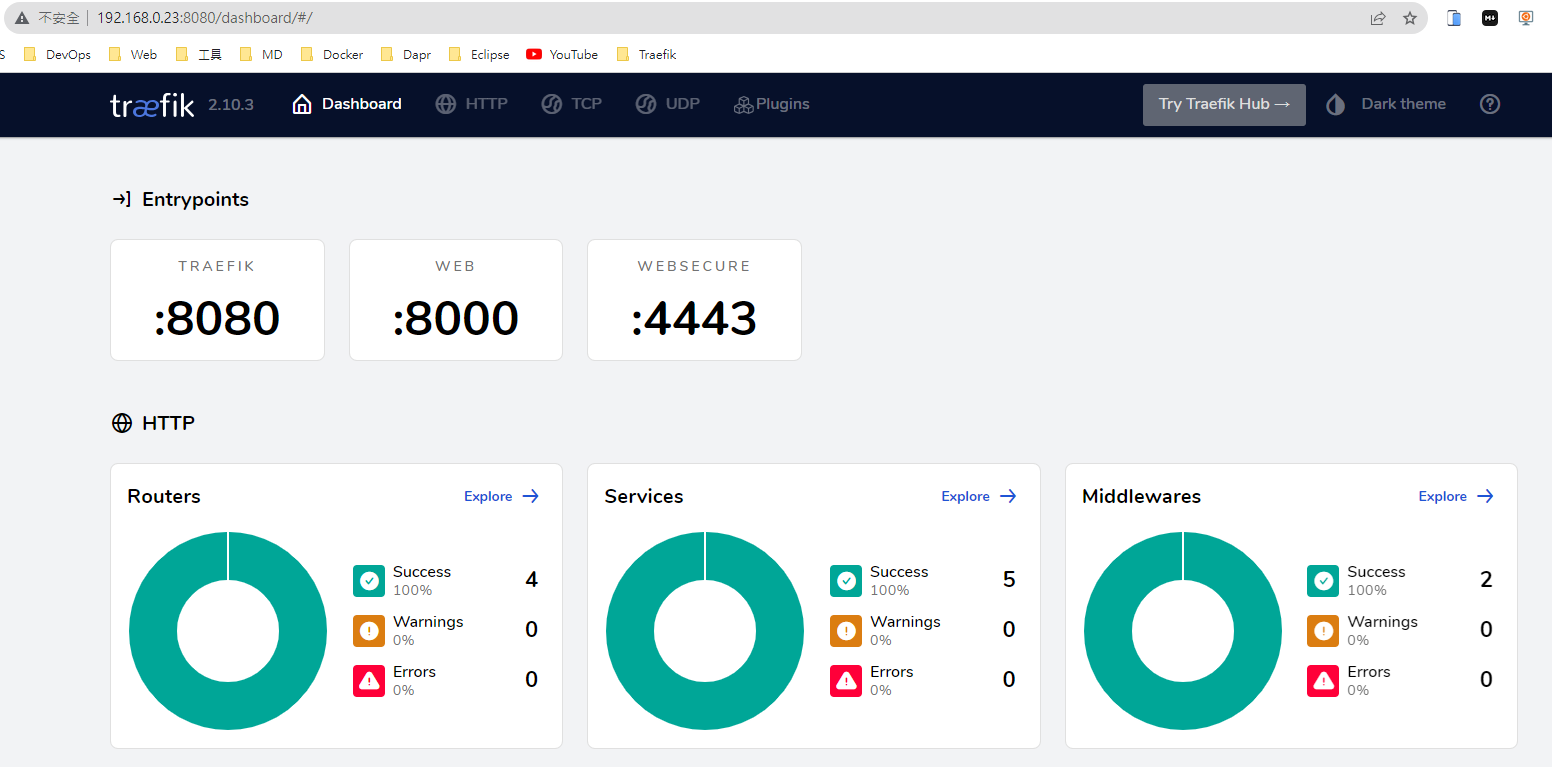Open the HTTP tab

pos(472,104)
